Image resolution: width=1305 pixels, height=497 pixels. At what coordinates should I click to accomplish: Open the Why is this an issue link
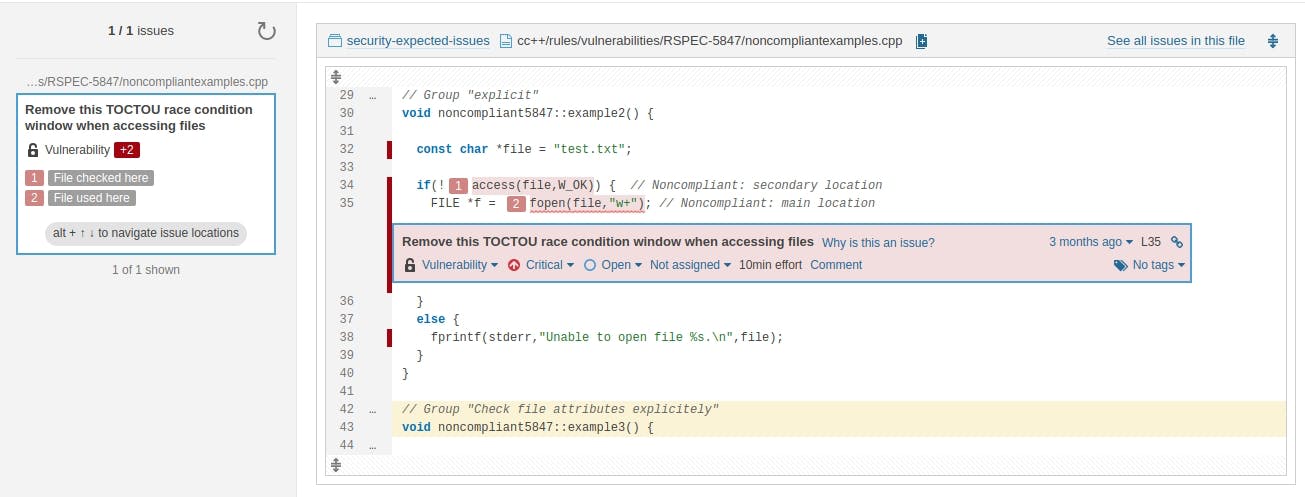(878, 243)
